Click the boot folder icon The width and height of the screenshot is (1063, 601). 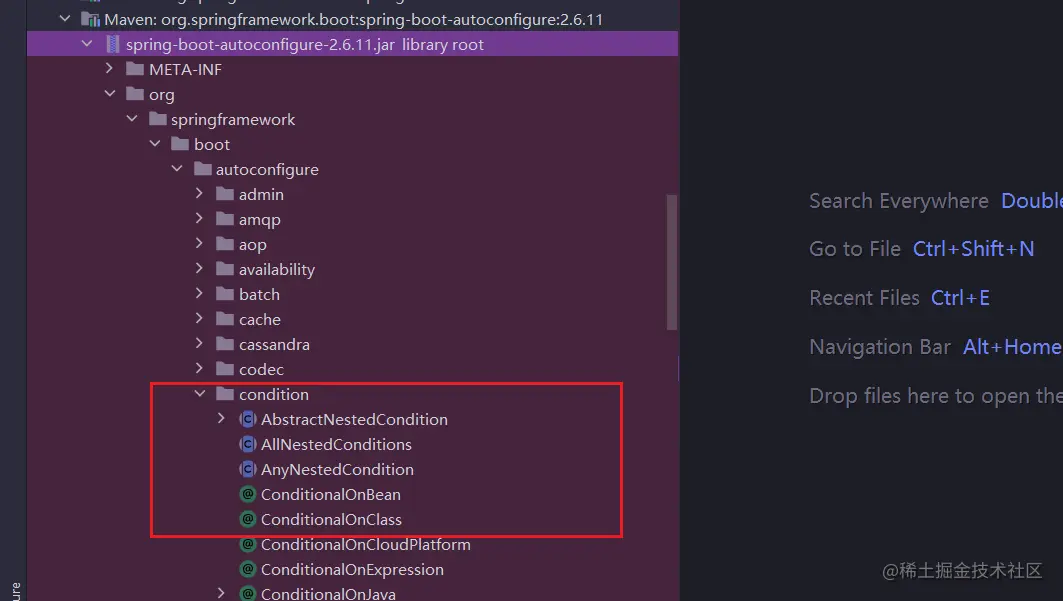[180, 144]
